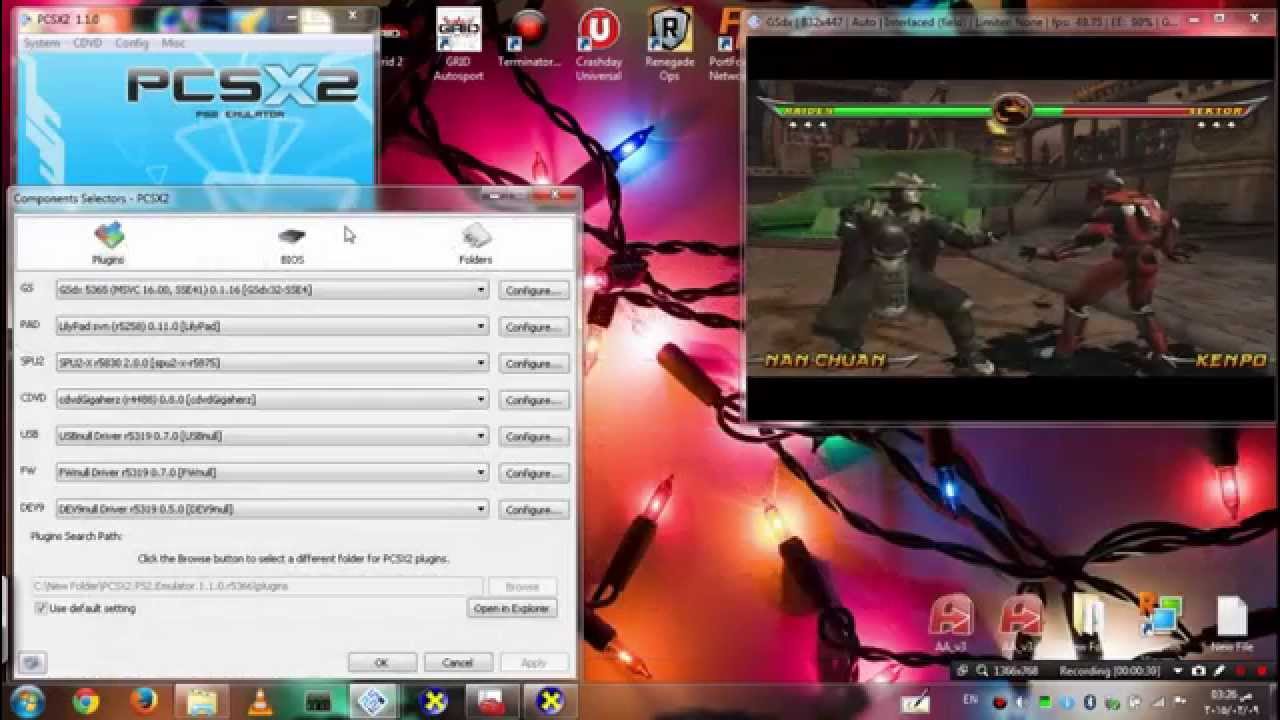The height and width of the screenshot is (720, 1280).
Task: Open Firefox from the taskbar
Action: pos(143,702)
